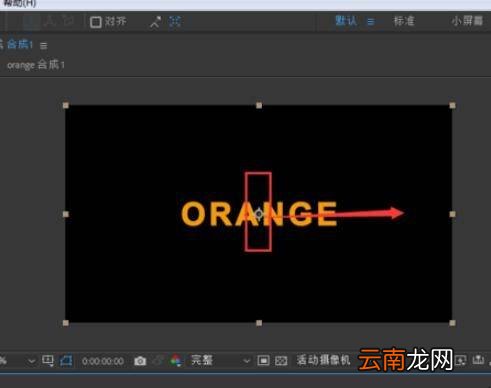Toggle the region of interest icon

click(x=263, y=361)
